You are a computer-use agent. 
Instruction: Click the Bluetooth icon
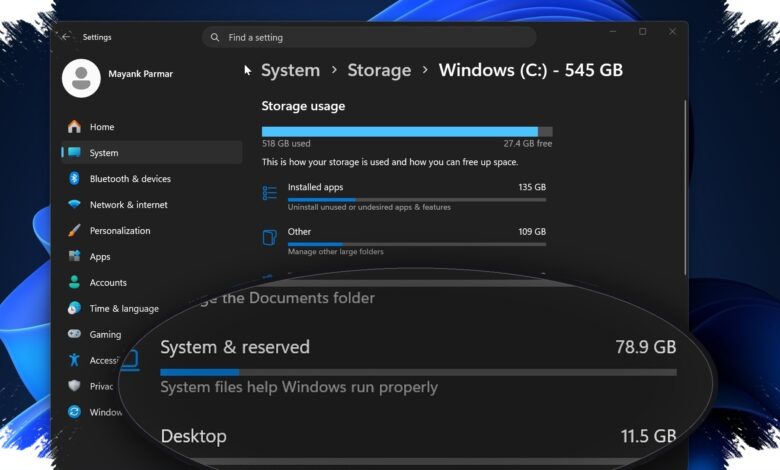[74, 178]
